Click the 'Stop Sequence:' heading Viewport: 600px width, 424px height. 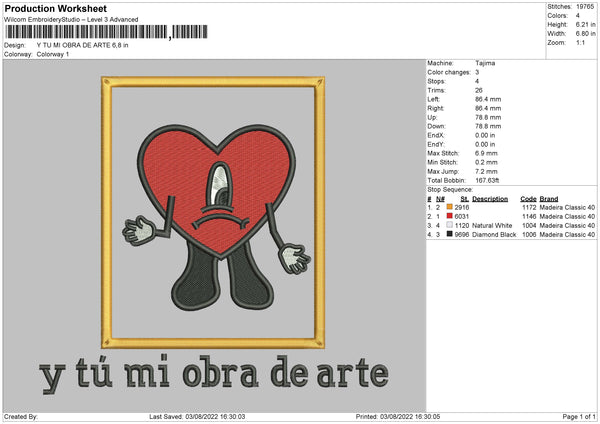[450, 190]
